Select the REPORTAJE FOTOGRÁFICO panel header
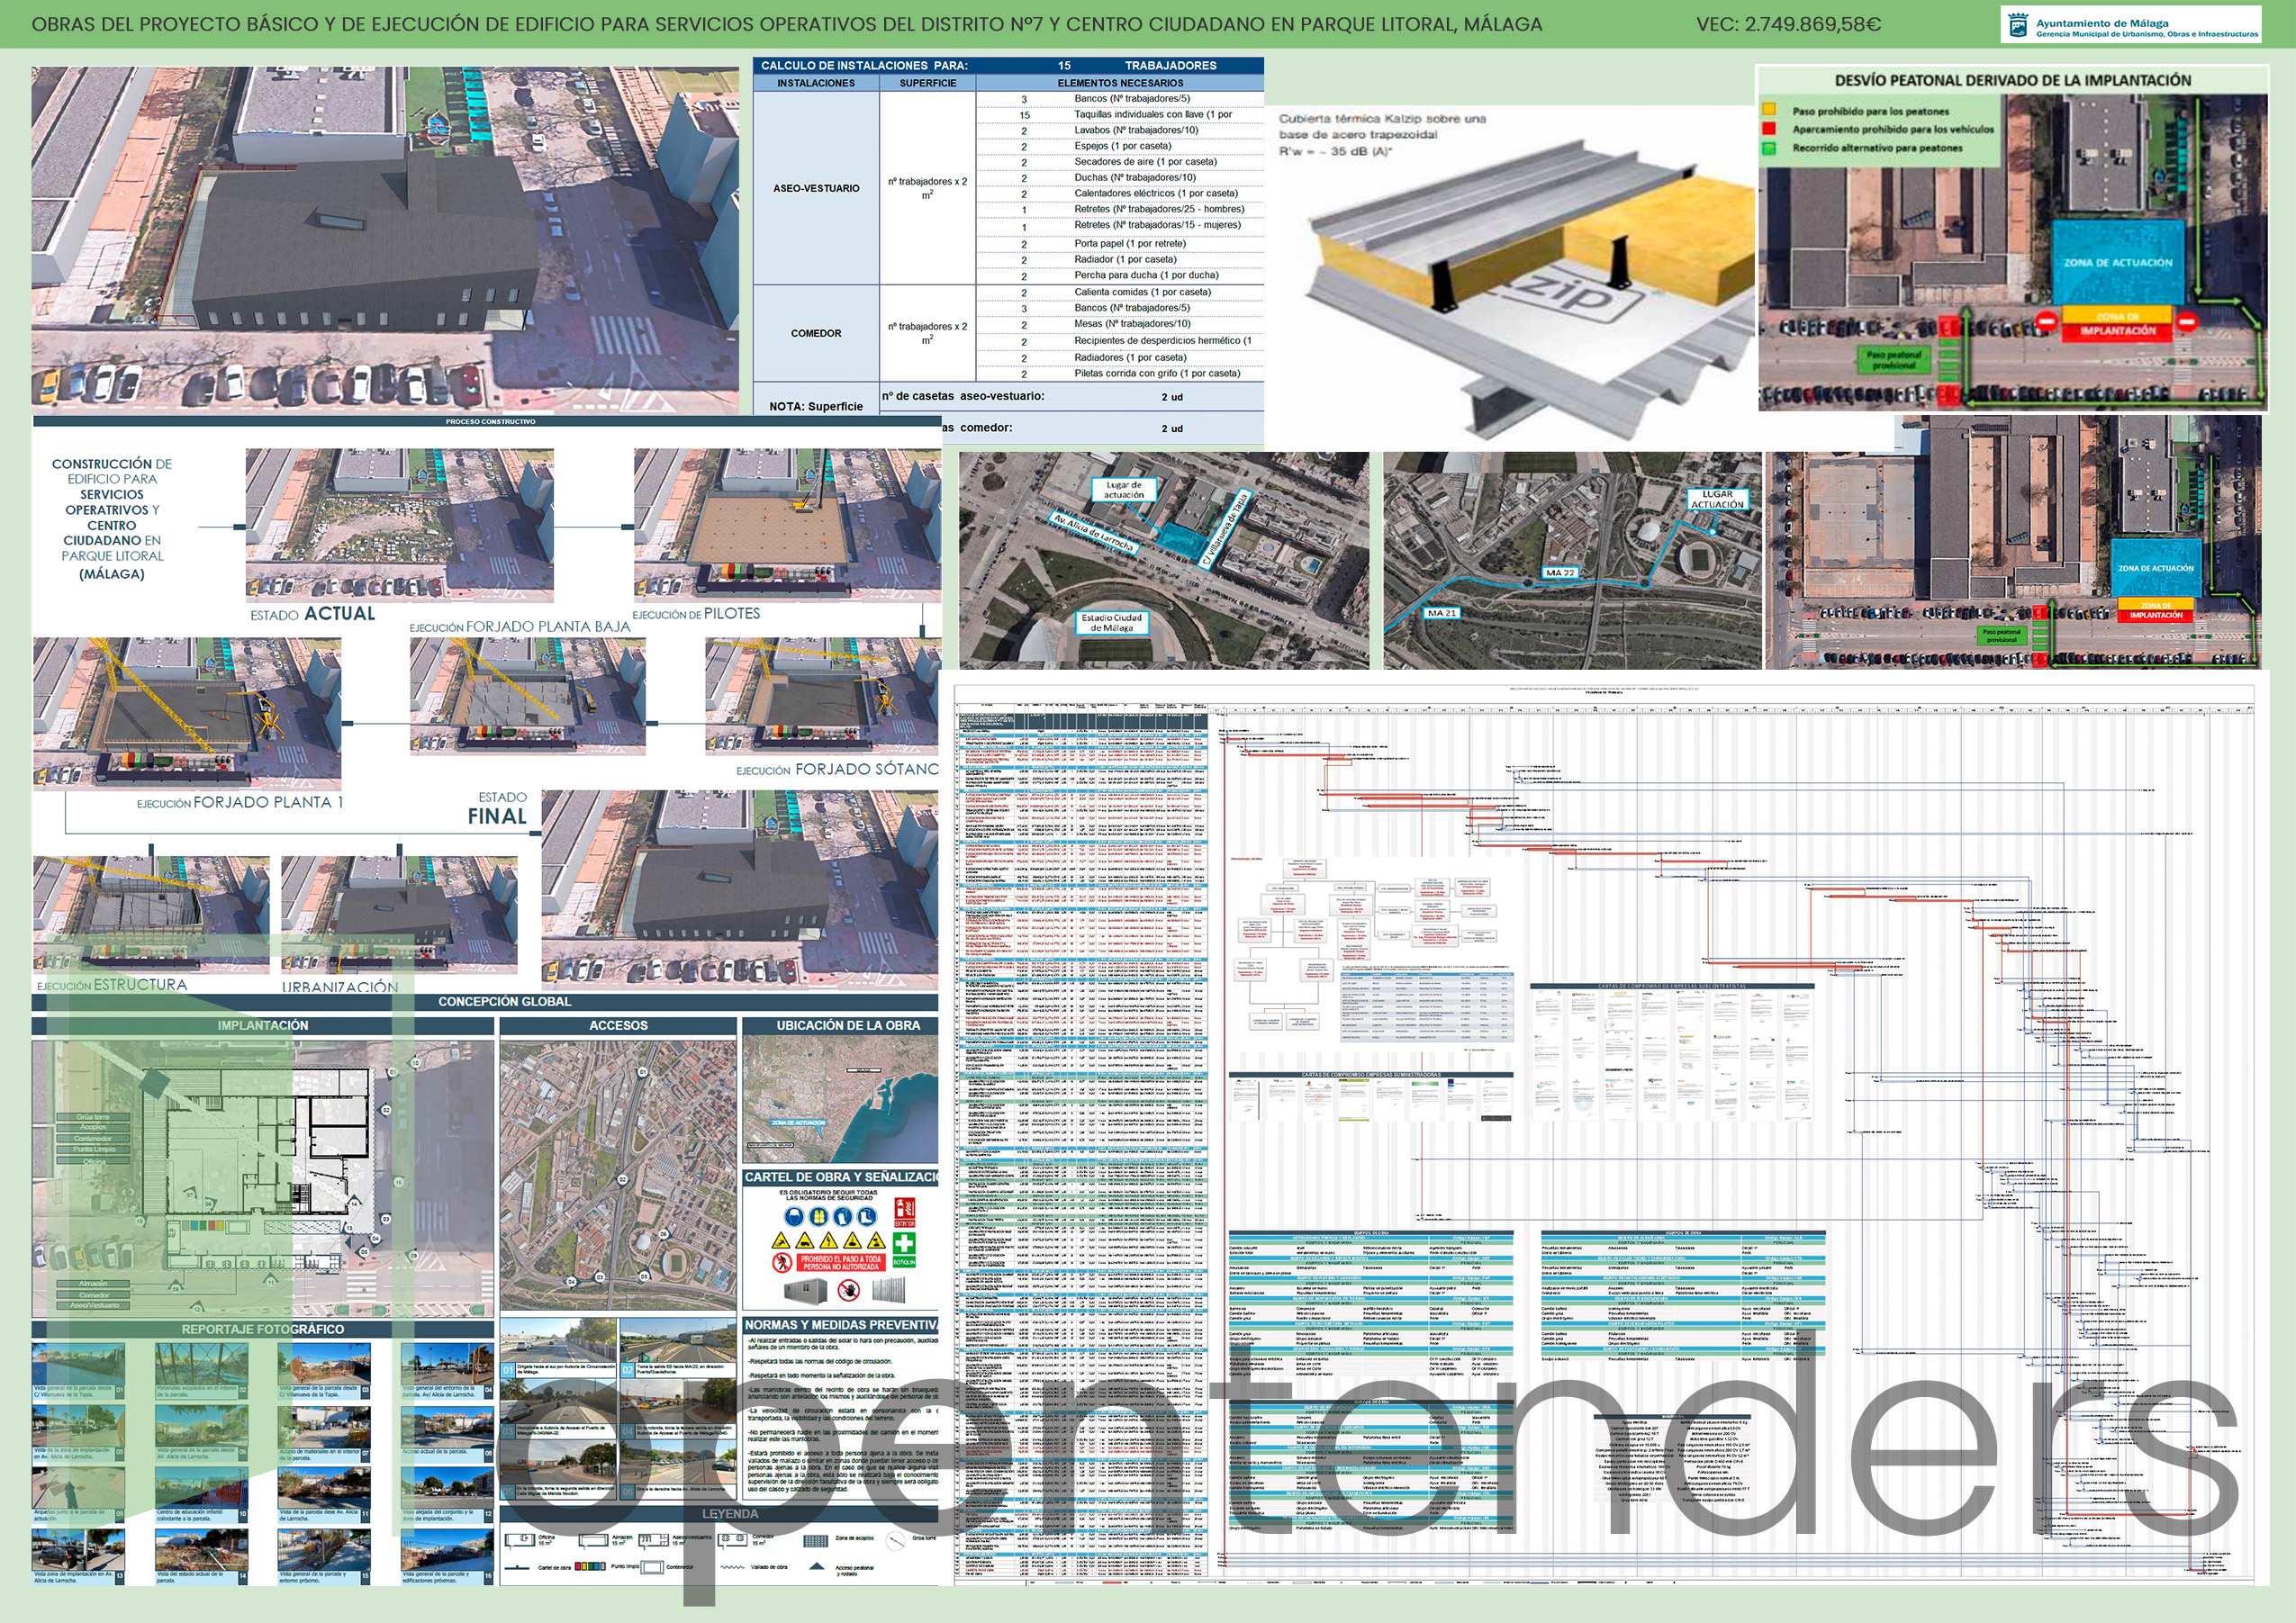Screen dimensions: 2296x1623 click(x=263, y=1329)
